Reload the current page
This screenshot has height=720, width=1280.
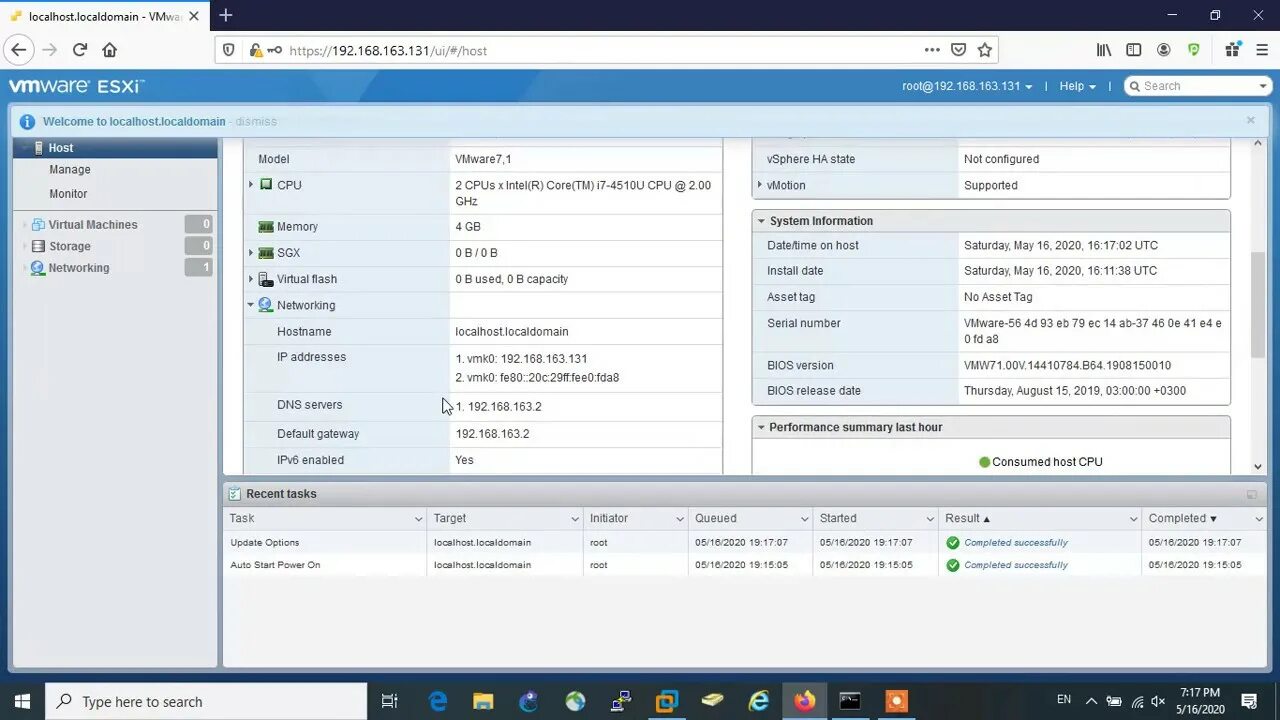[x=80, y=50]
